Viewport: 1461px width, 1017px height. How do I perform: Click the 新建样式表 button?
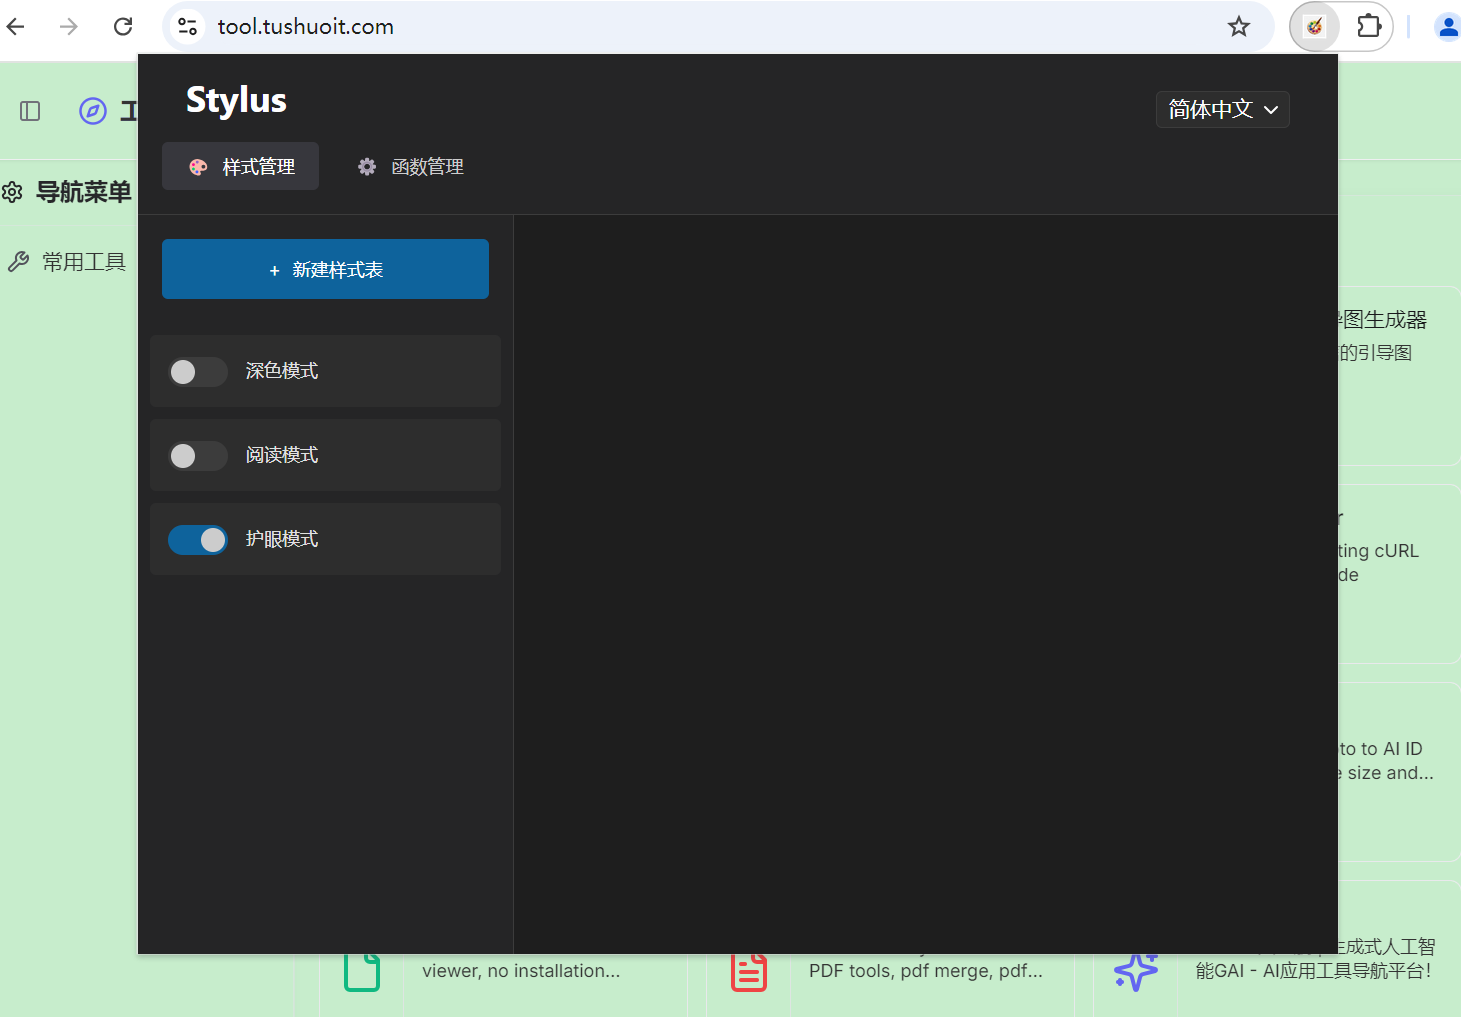325,269
